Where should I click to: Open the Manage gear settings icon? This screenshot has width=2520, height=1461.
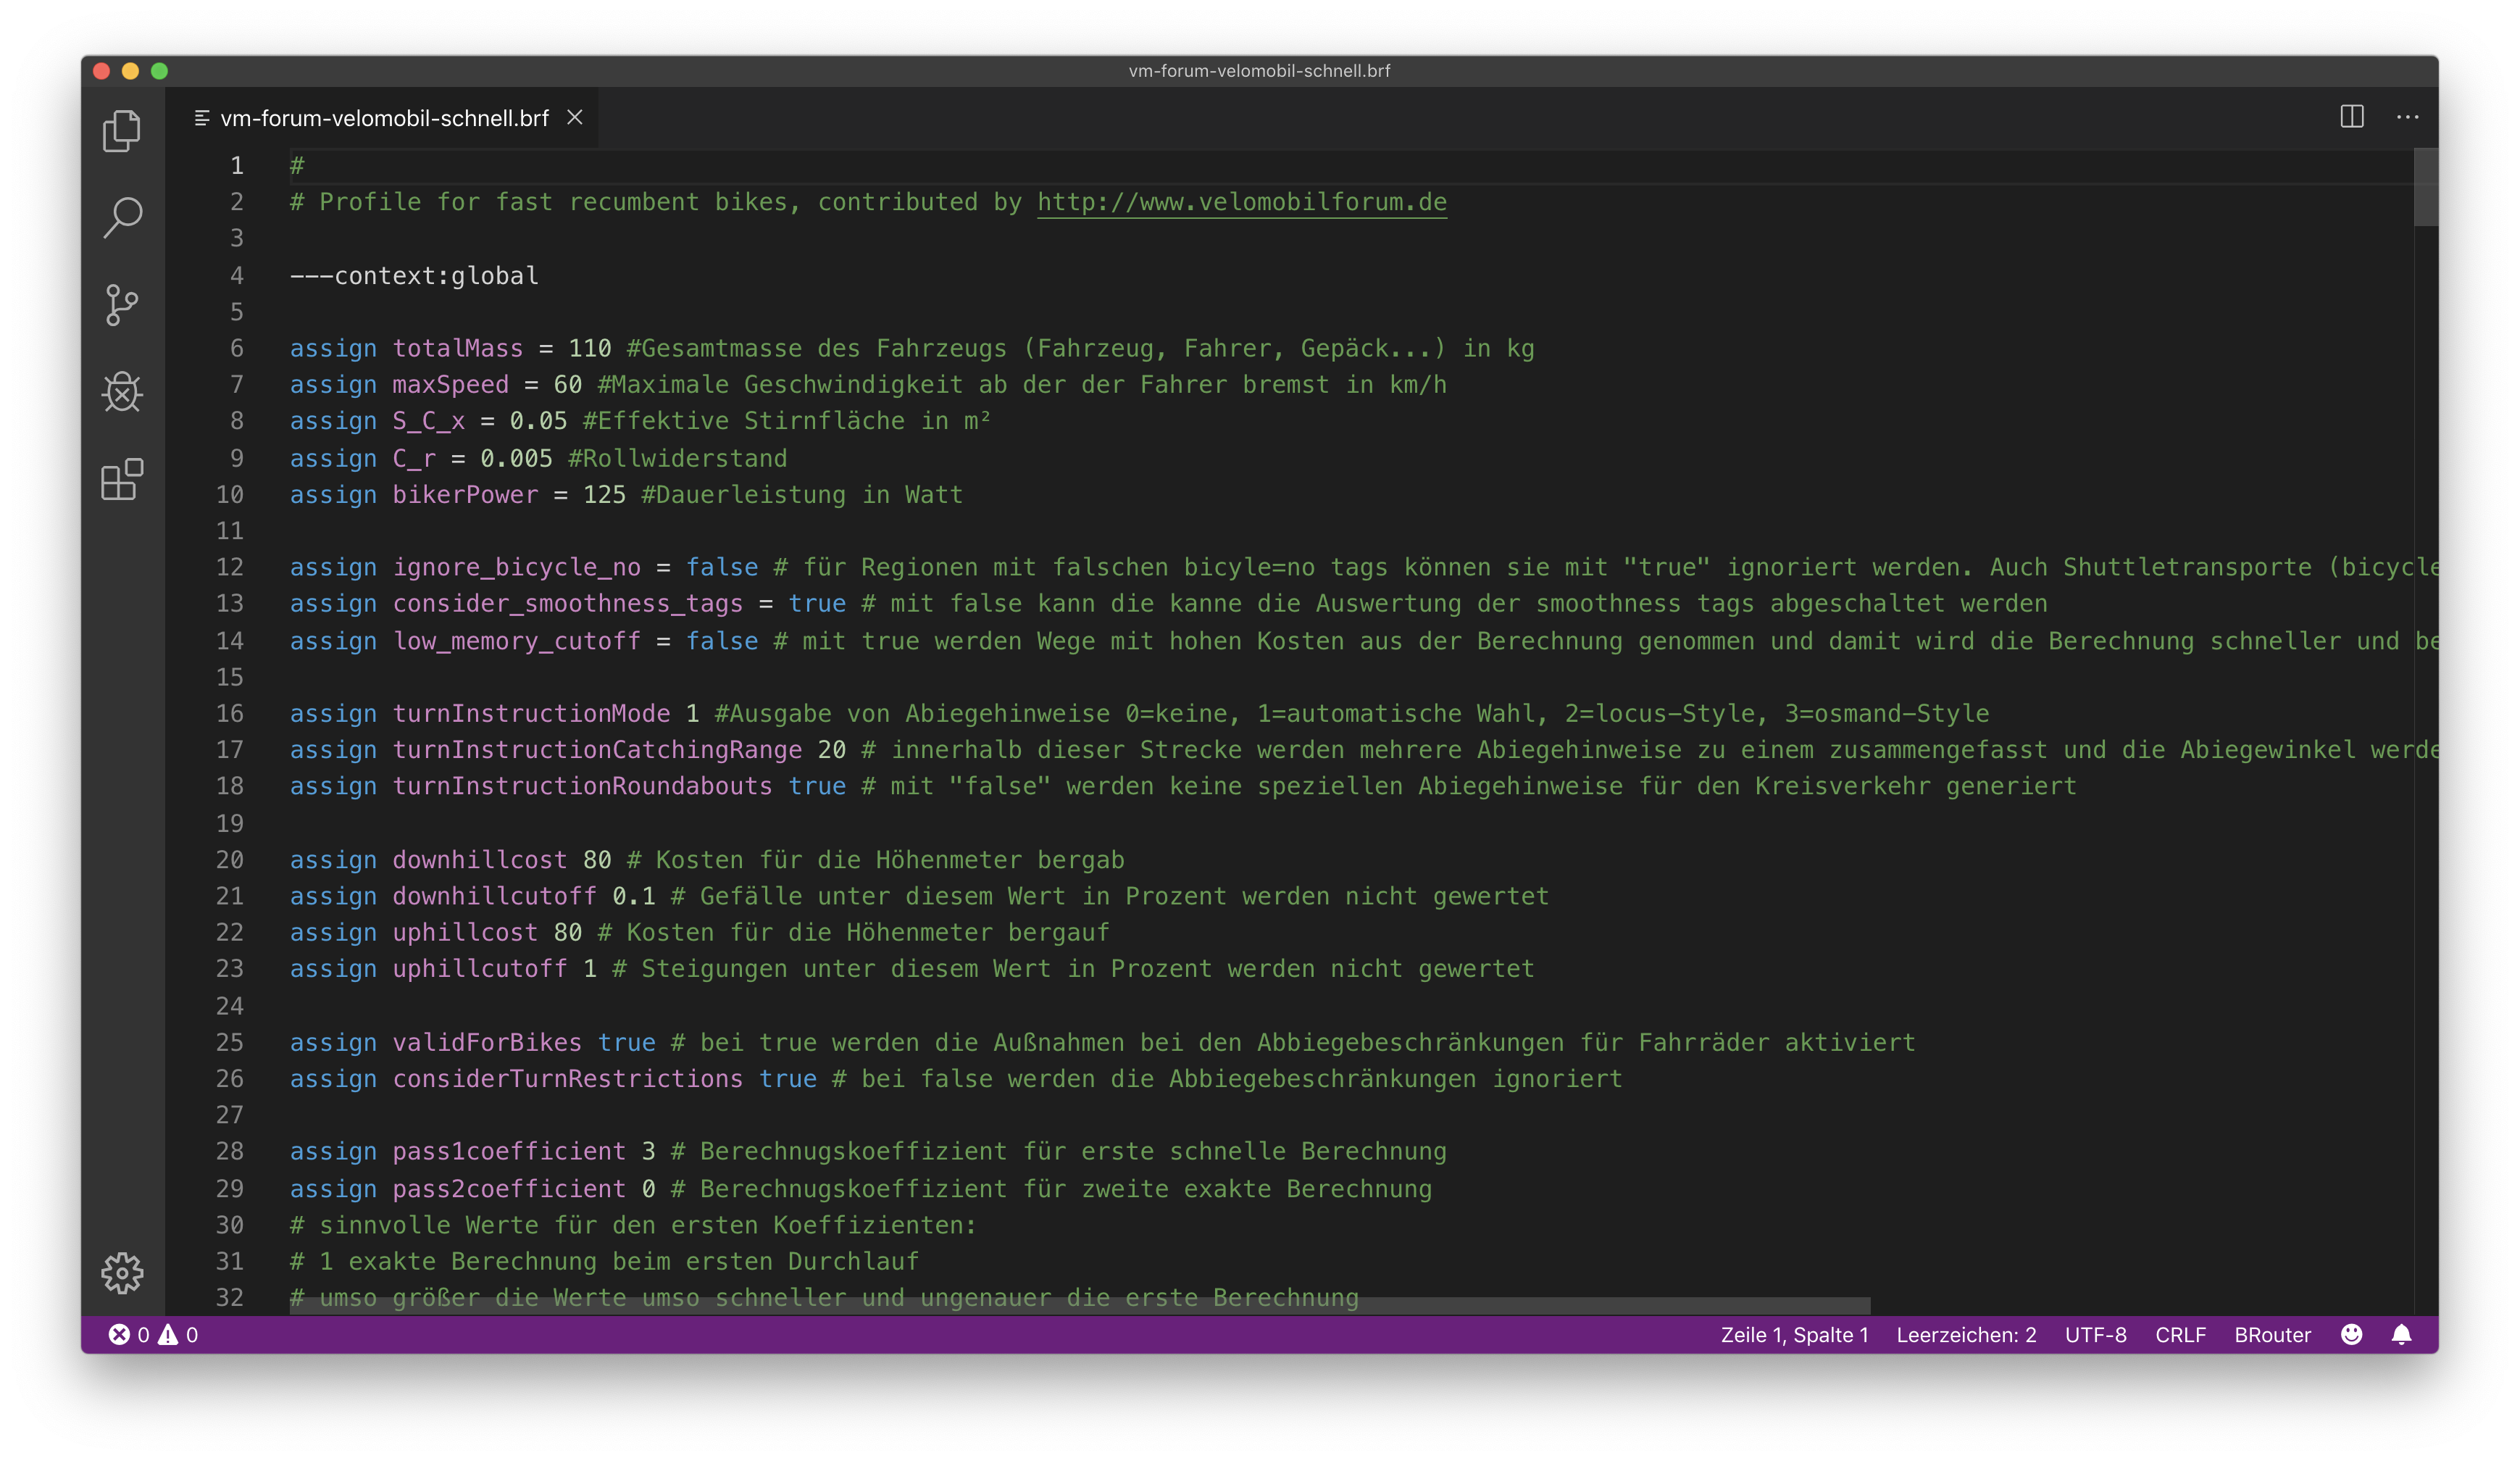pos(122,1272)
